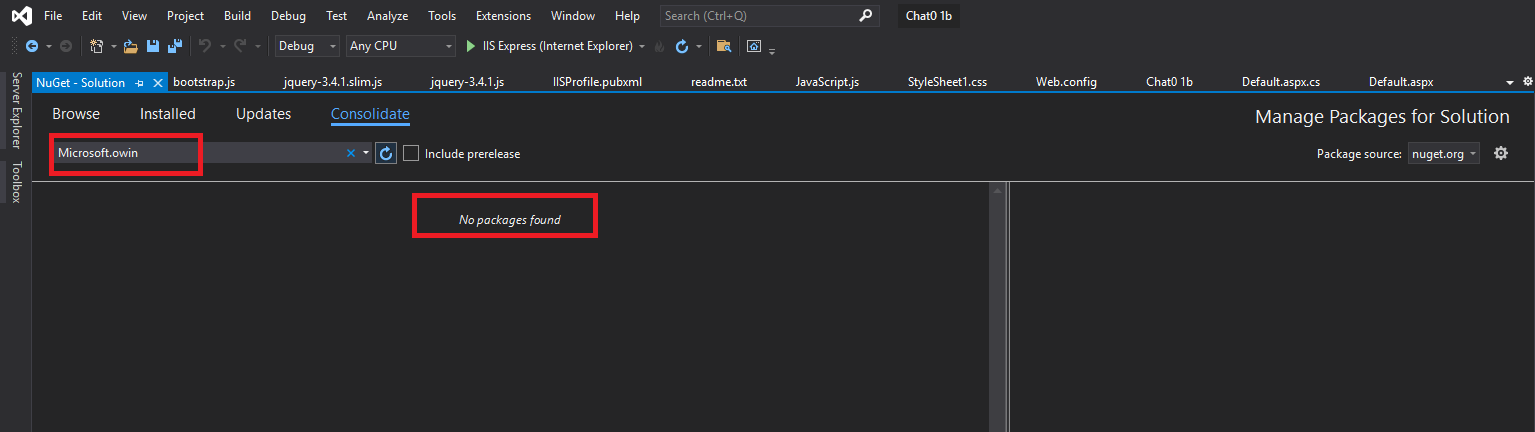The height and width of the screenshot is (432, 1535).
Task: Refresh the NuGet package search results
Action: coord(385,153)
